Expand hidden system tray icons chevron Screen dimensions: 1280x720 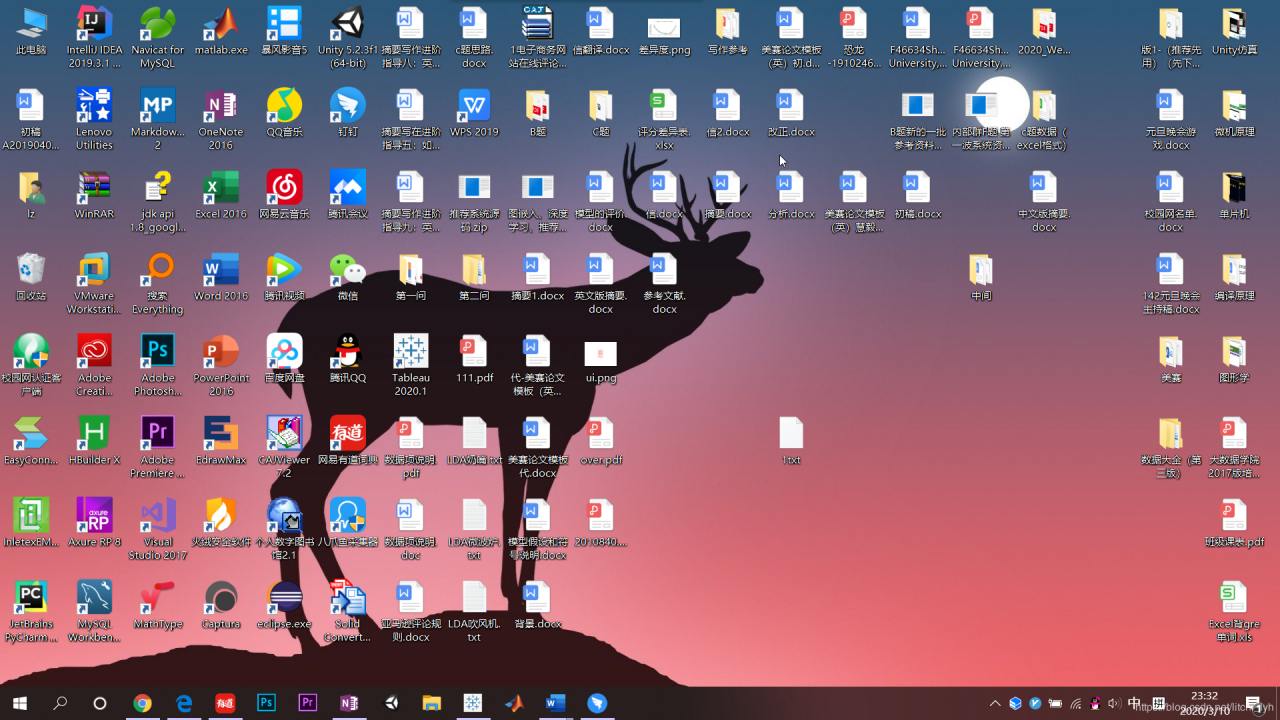[x=995, y=703]
